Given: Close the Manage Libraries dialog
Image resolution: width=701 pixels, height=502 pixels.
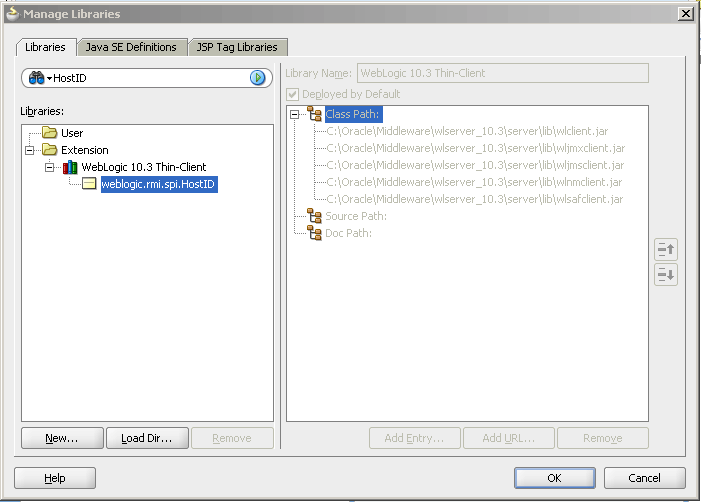Looking at the screenshot, I should (x=685, y=14).
